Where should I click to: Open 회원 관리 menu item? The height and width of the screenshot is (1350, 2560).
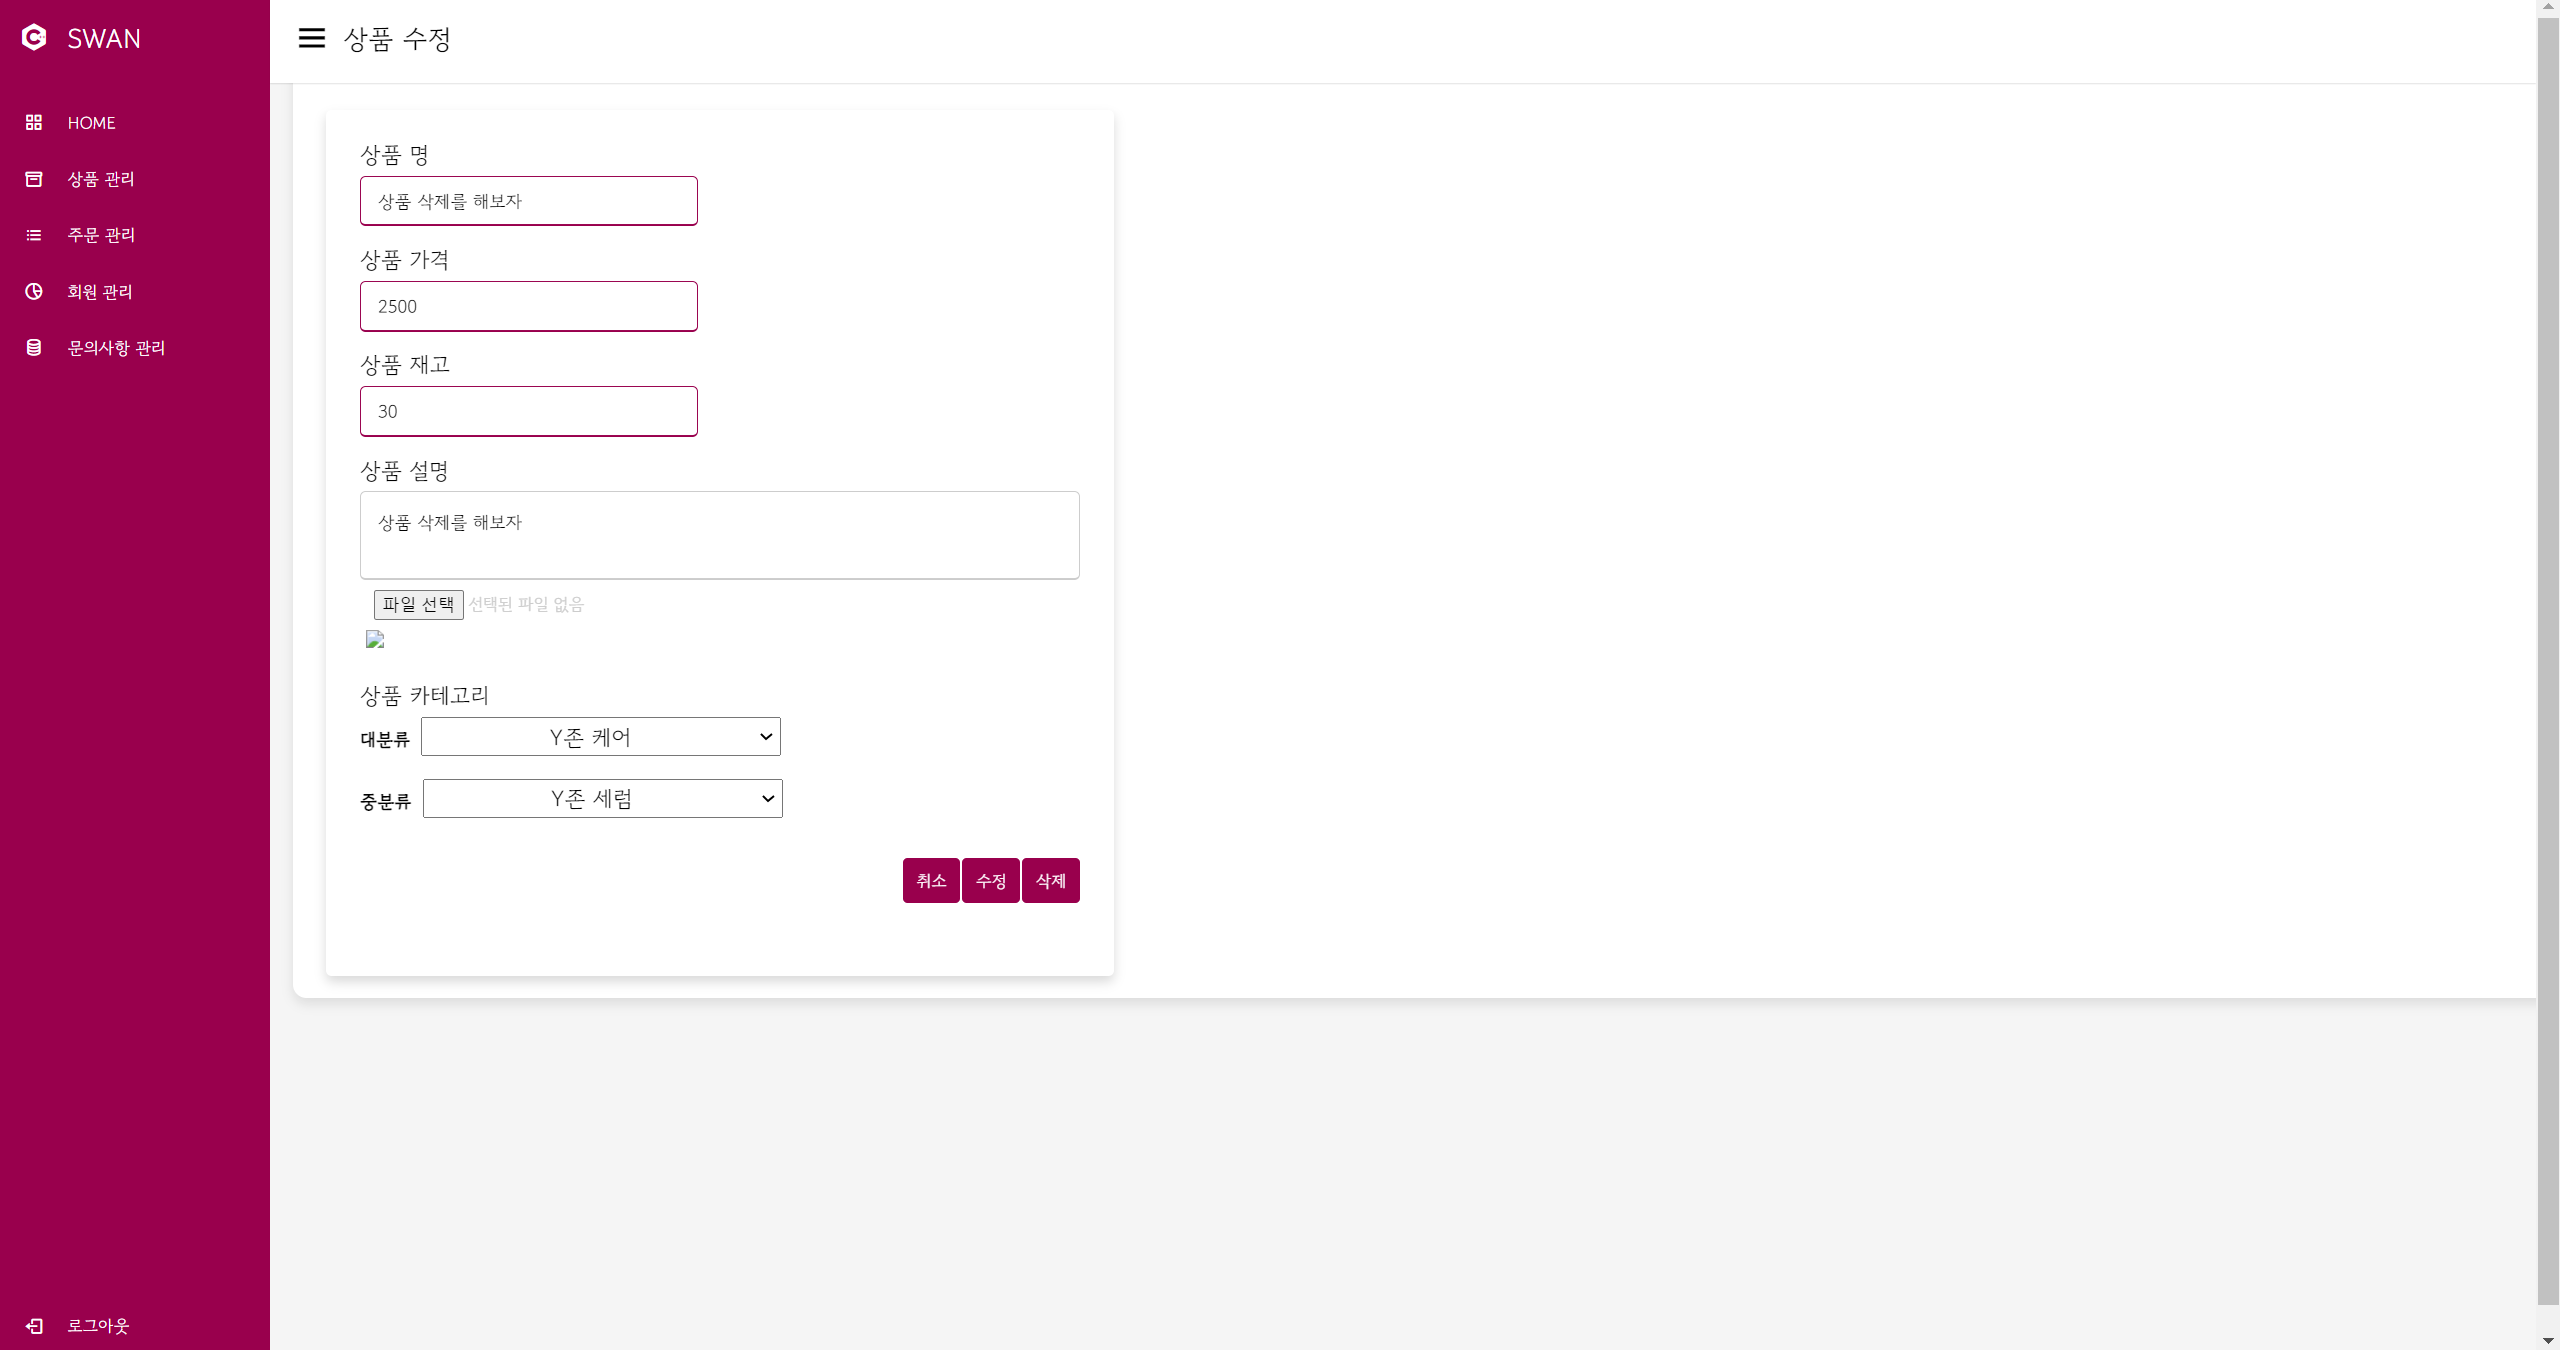point(100,291)
